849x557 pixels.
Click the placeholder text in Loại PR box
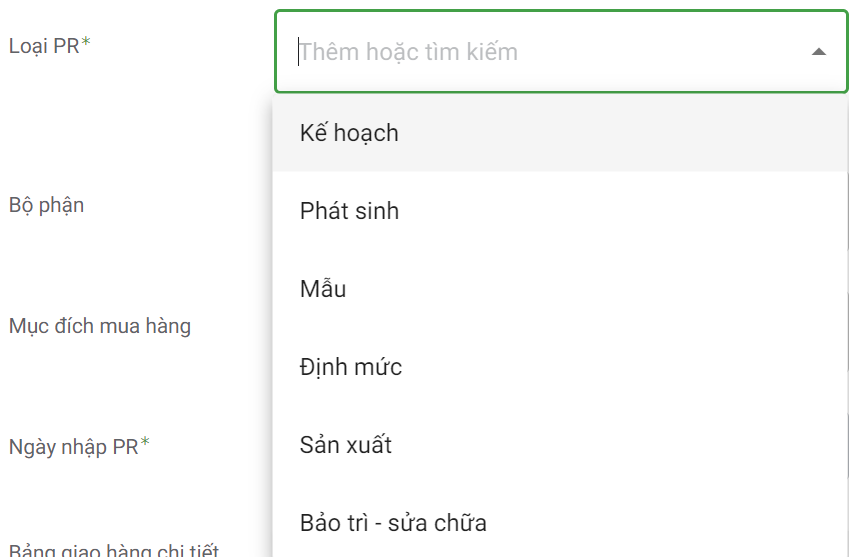click(409, 52)
